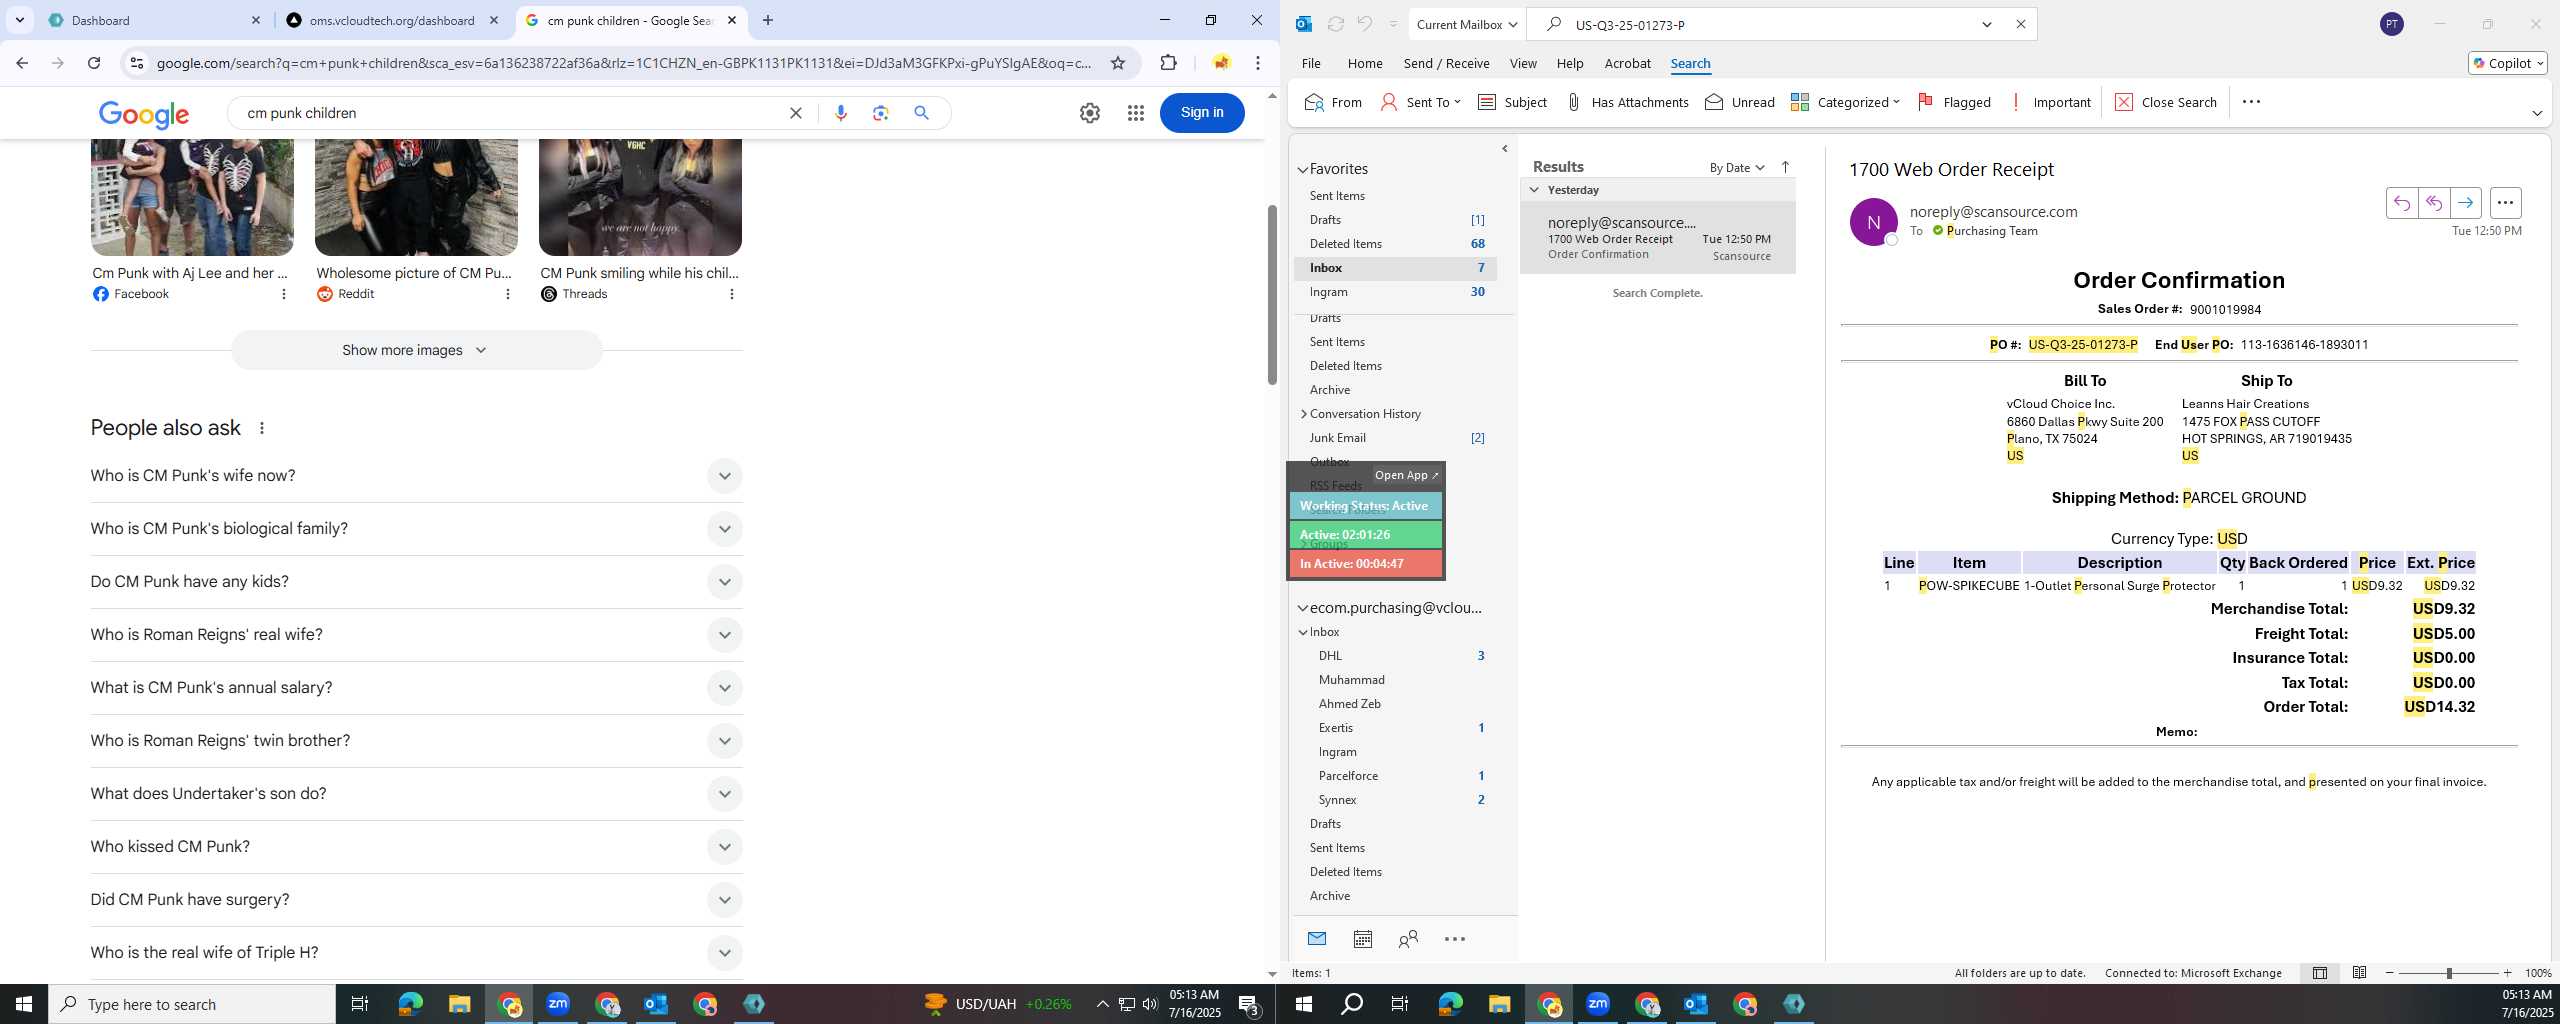Click Reply arrow in email header
Screen dimensions: 2560x1024
point(2401,203)
